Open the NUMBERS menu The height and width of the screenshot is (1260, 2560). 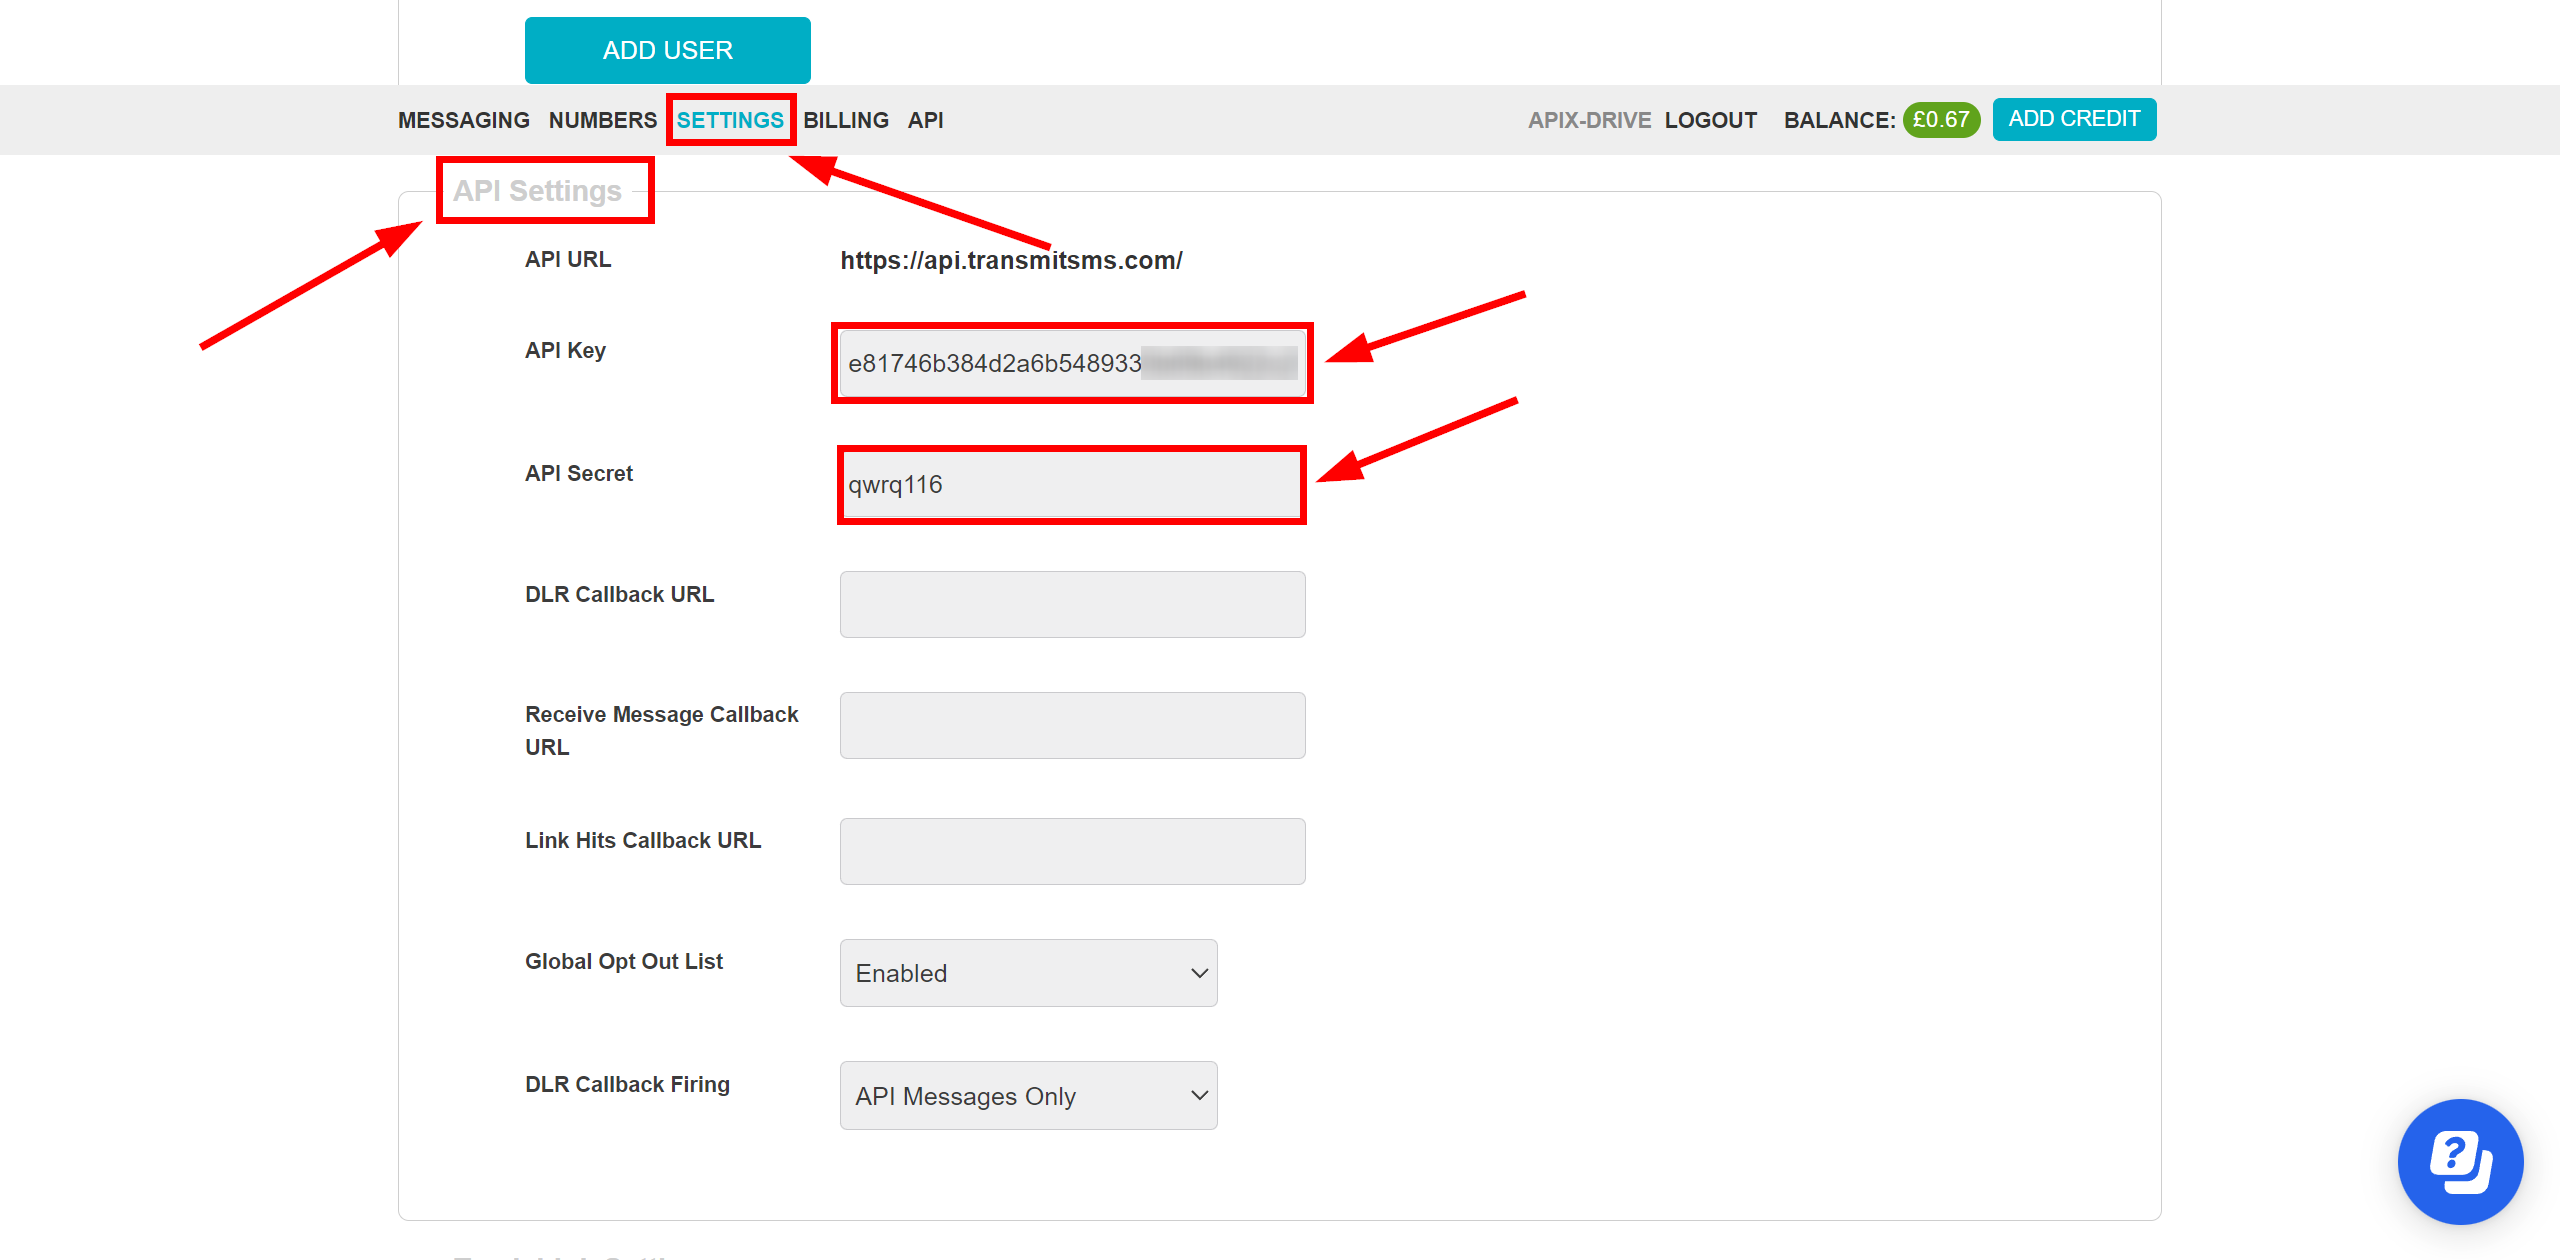[603, 120]
